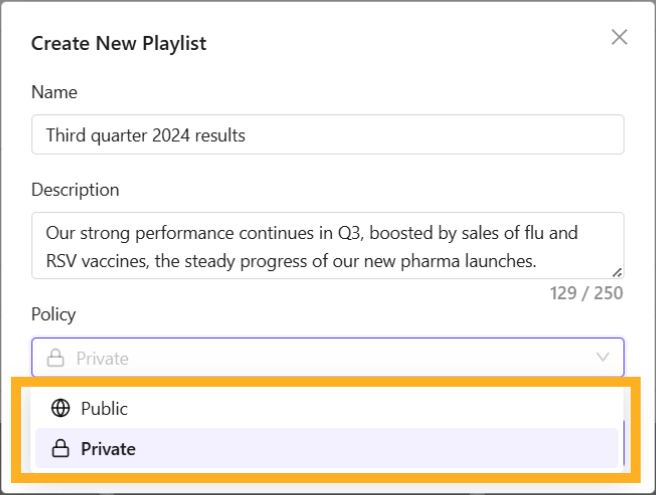Click the globe icon beside Public
656x495 pixels.
pos(60,408)
